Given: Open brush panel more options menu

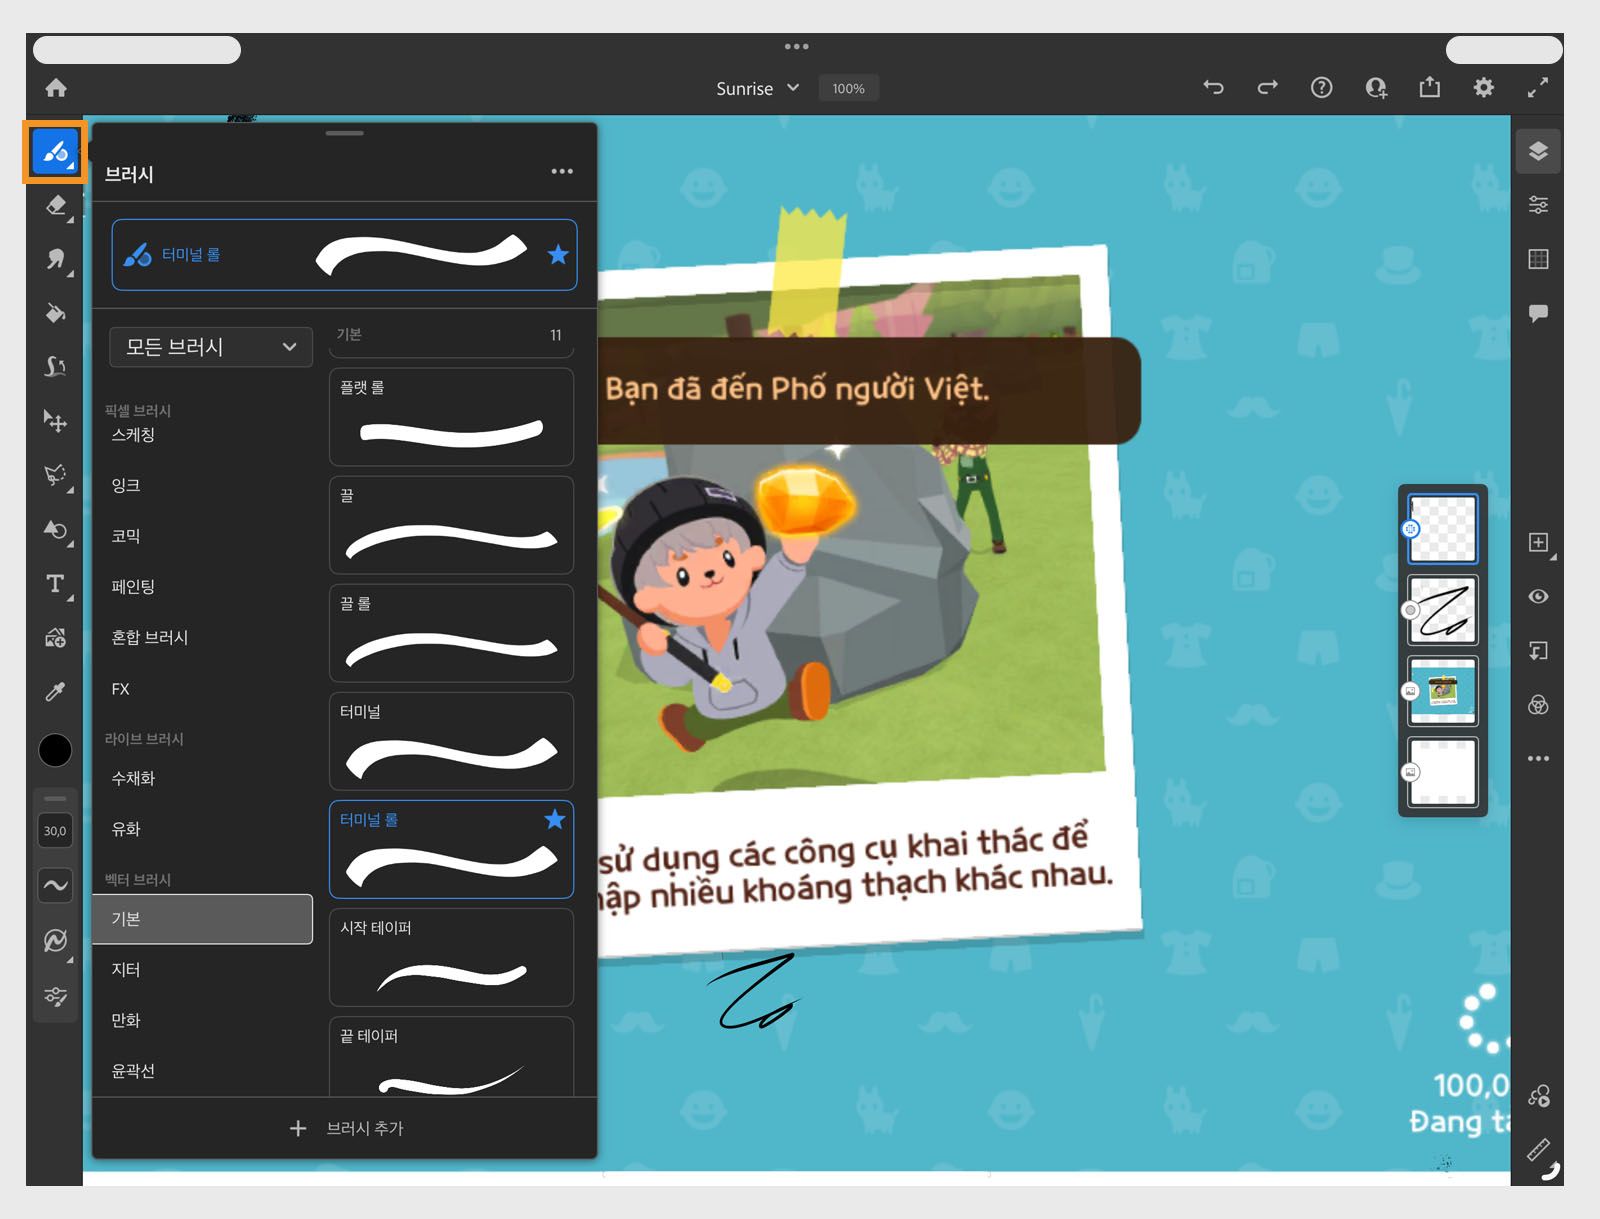Looking at the screenshot, I should click(x=562, y=171).
